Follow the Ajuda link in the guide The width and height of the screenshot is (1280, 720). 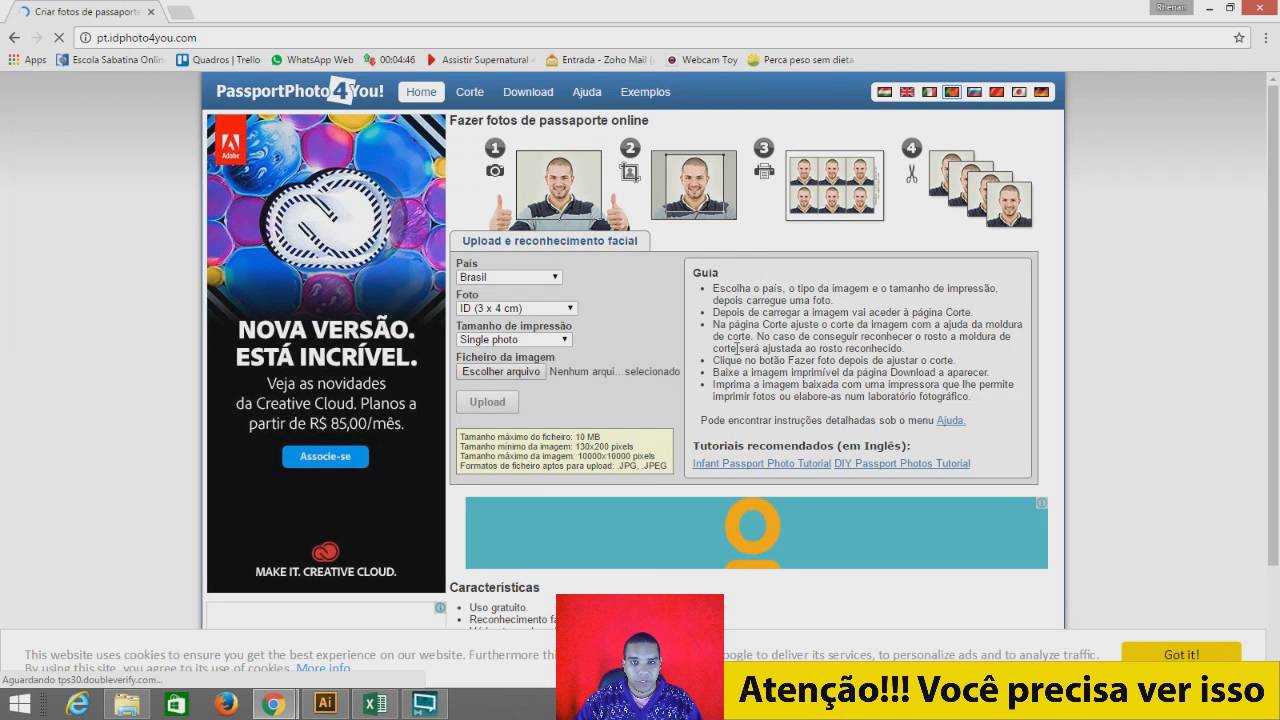(951, 420)
